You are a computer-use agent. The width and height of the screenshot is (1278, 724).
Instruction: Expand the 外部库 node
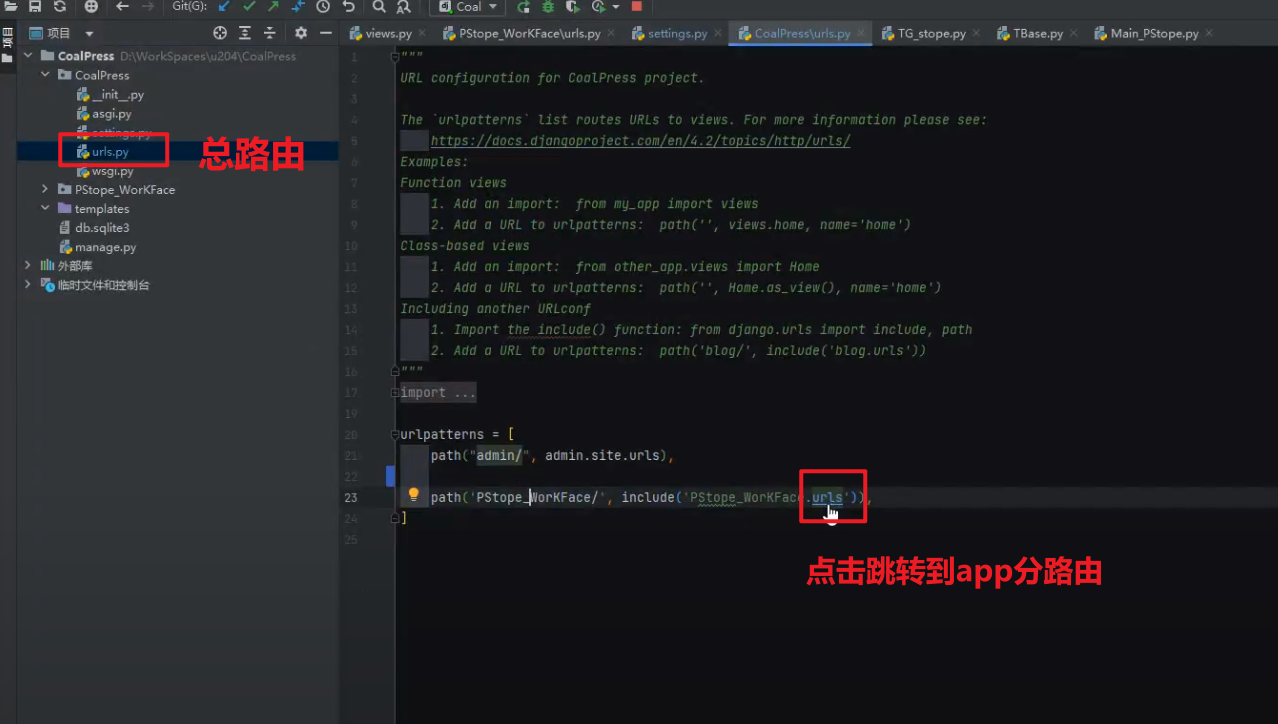coord(29,265)
